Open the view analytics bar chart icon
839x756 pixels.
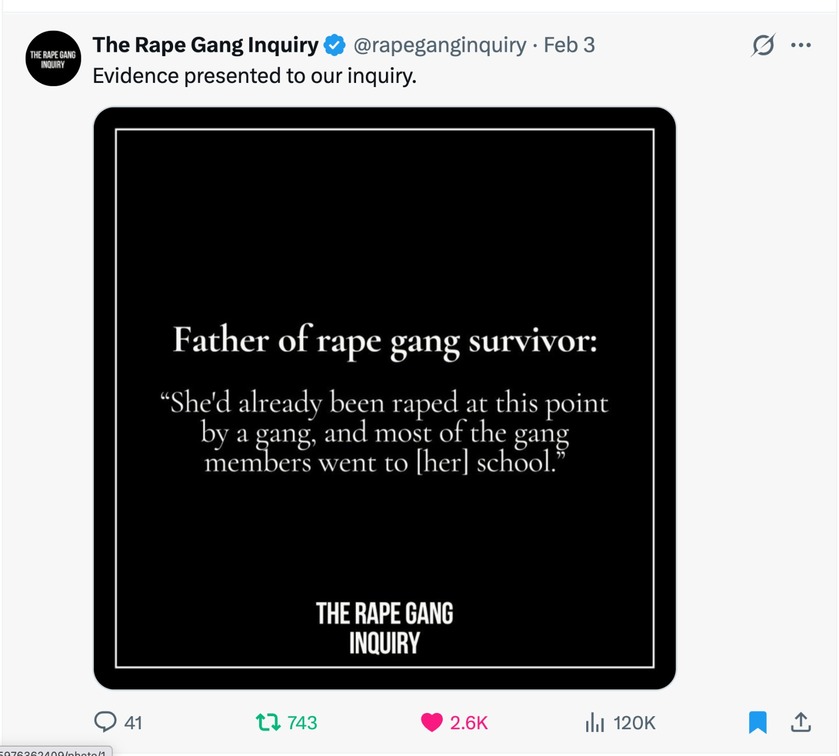pos(594,721)
